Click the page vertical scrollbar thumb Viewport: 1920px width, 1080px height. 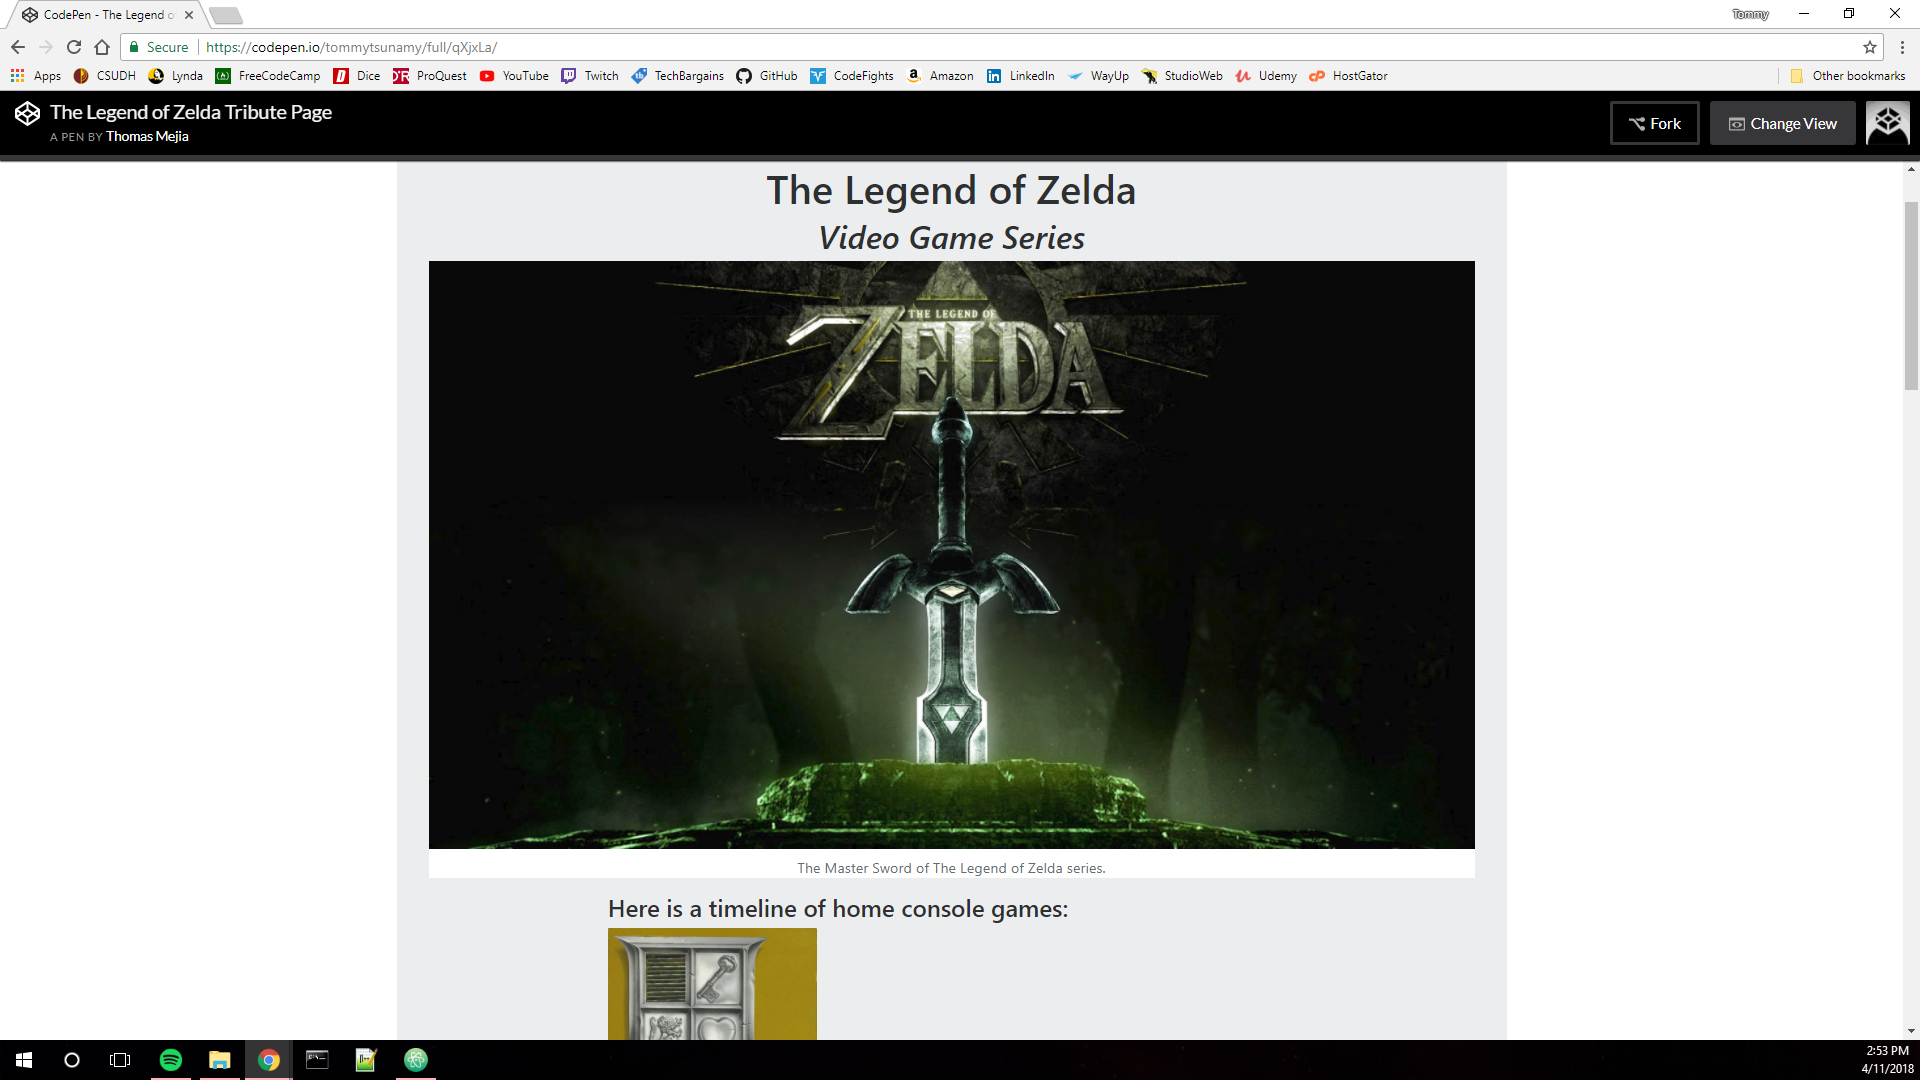click(1911, 296)
